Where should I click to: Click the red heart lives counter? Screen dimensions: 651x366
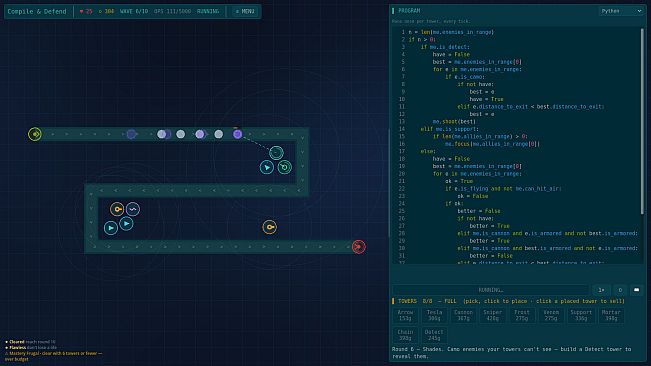pos(86,12)
